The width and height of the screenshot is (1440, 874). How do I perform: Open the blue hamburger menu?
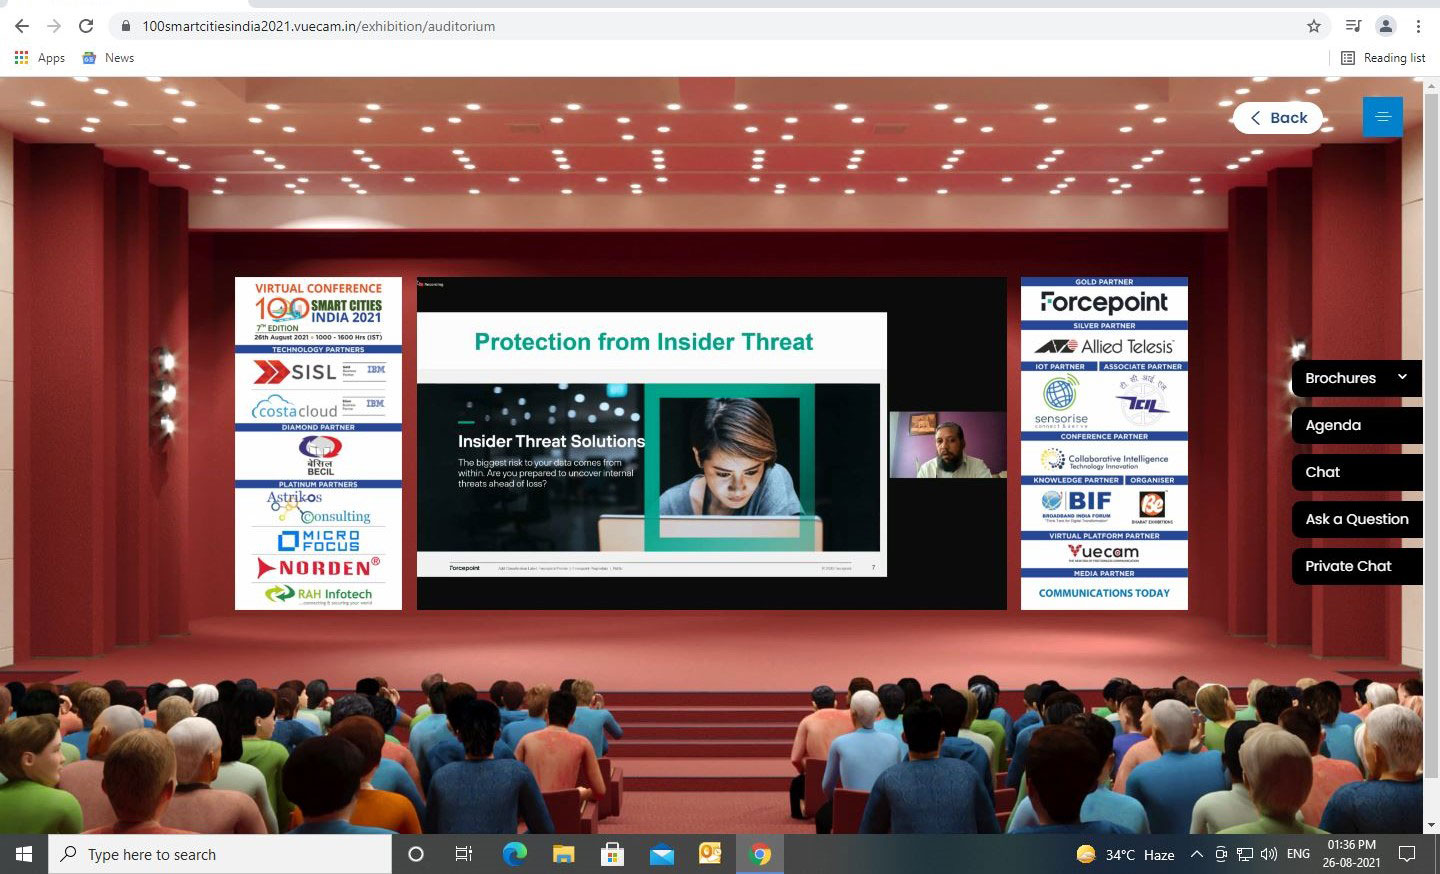pos(1383,117)
